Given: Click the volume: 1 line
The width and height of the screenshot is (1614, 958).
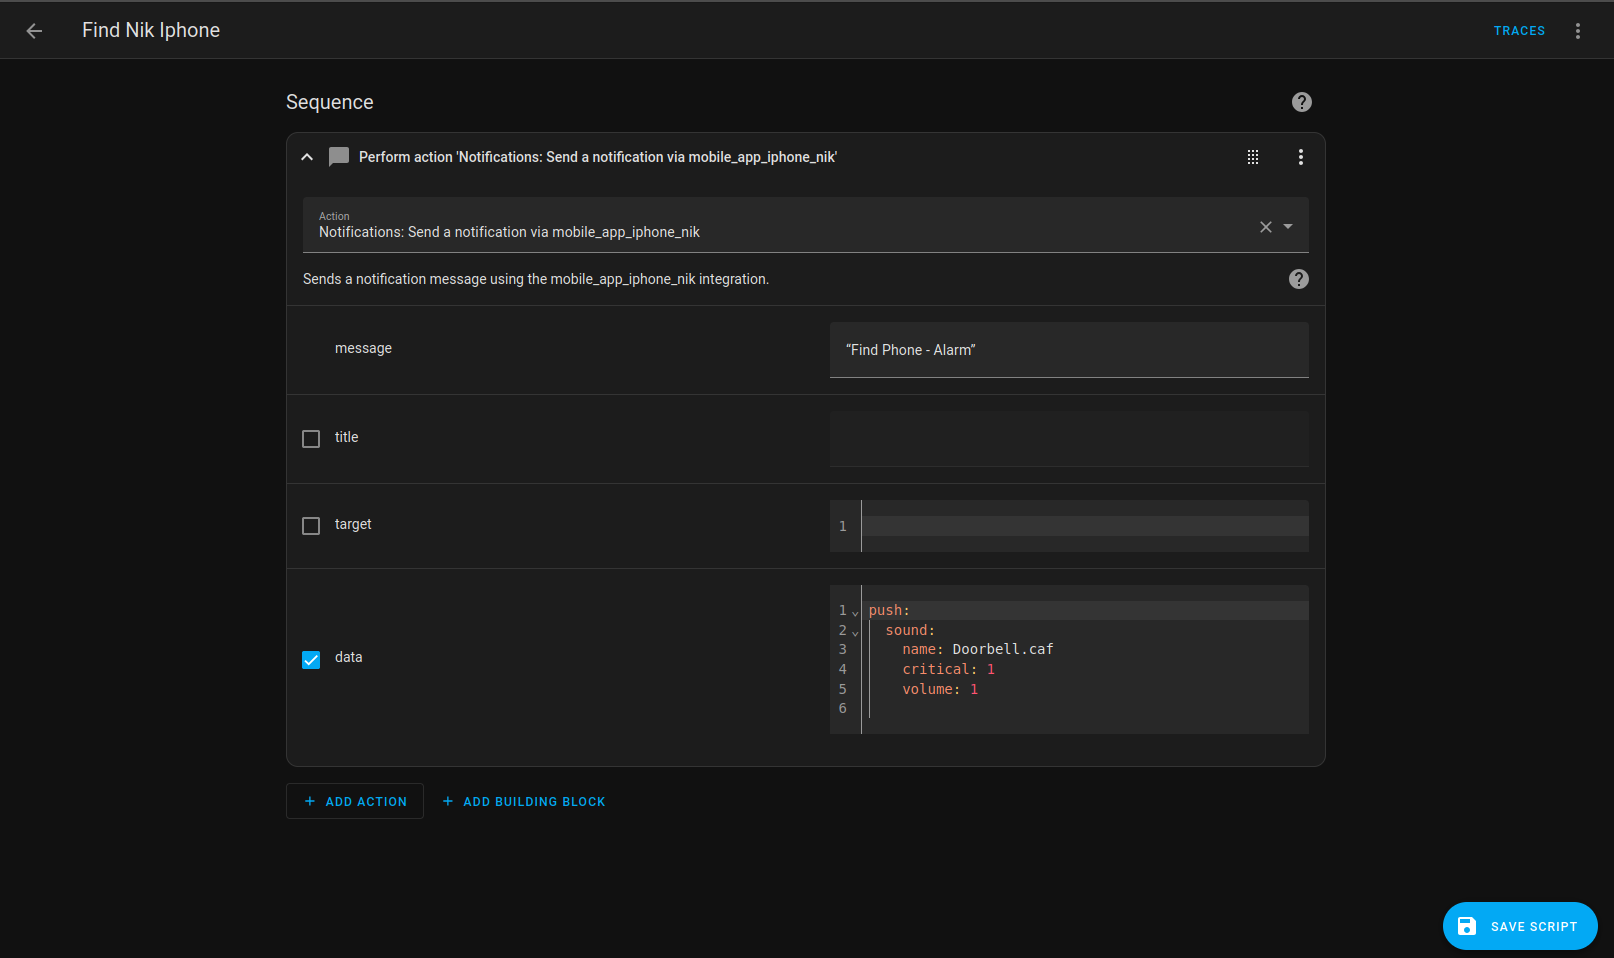Looking at the screenshot, I should 940,690.
